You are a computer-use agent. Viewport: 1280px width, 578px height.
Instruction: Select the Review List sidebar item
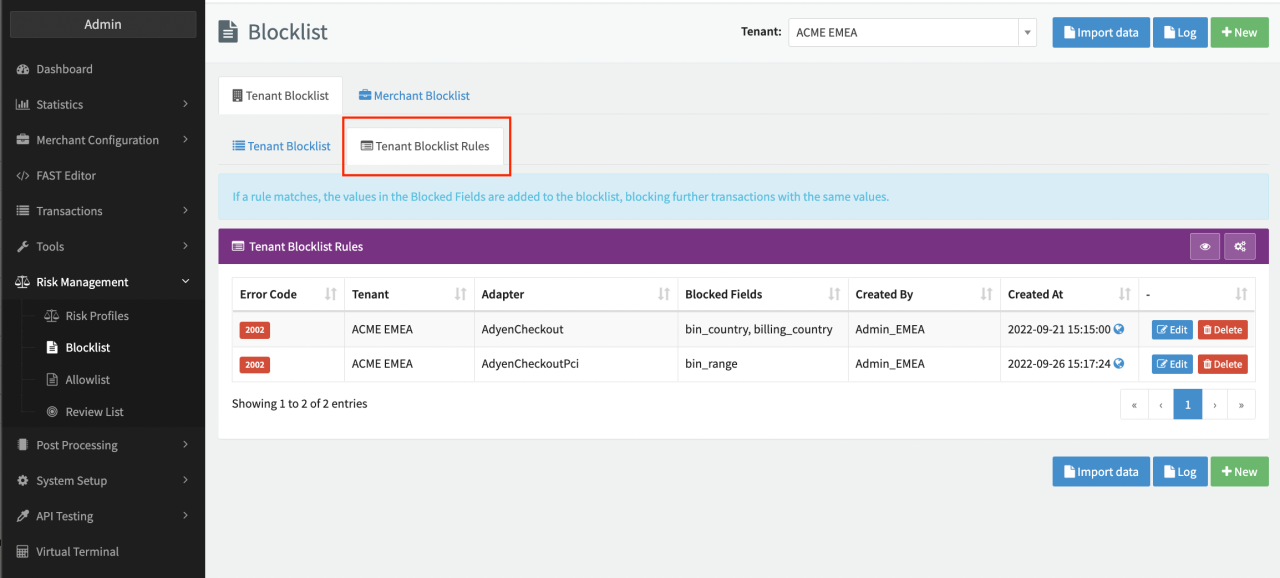click(x=94, y=412)
